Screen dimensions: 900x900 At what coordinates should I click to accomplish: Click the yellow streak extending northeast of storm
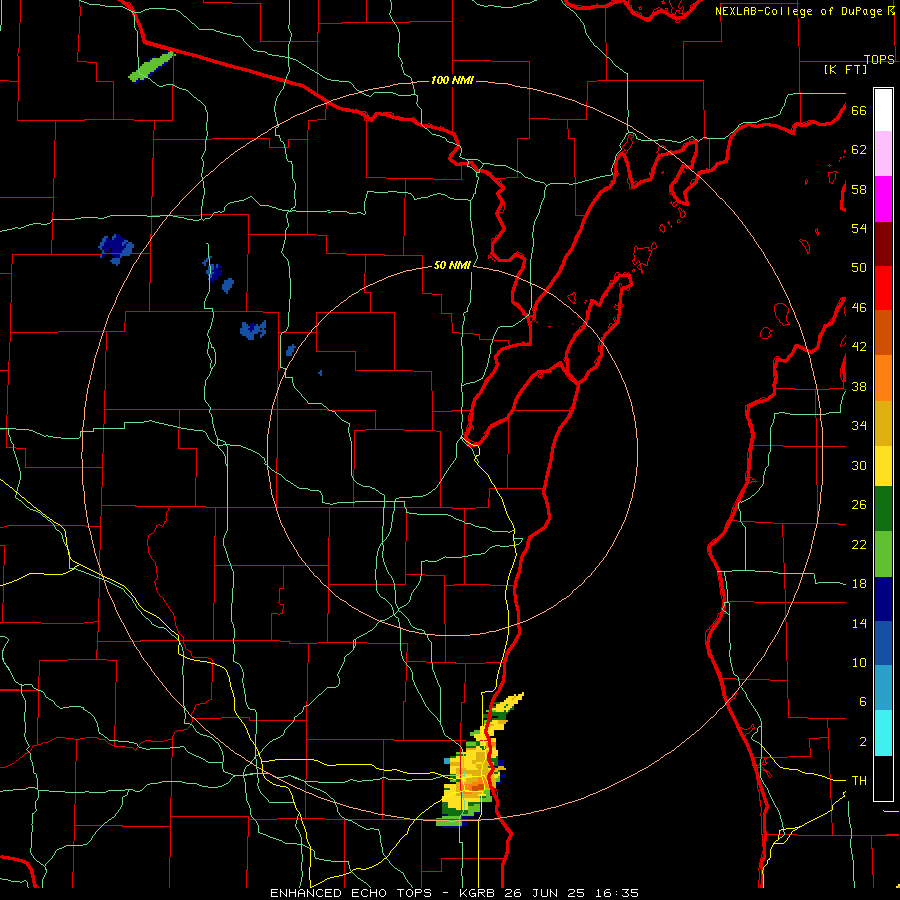coord(508,703)
